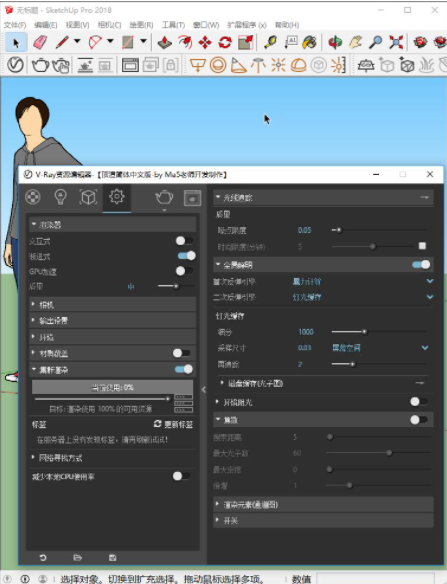The height and width of the screenshot is (584, 447).
Task: Activate the Orbit camera tool
Action: point(335,42)
